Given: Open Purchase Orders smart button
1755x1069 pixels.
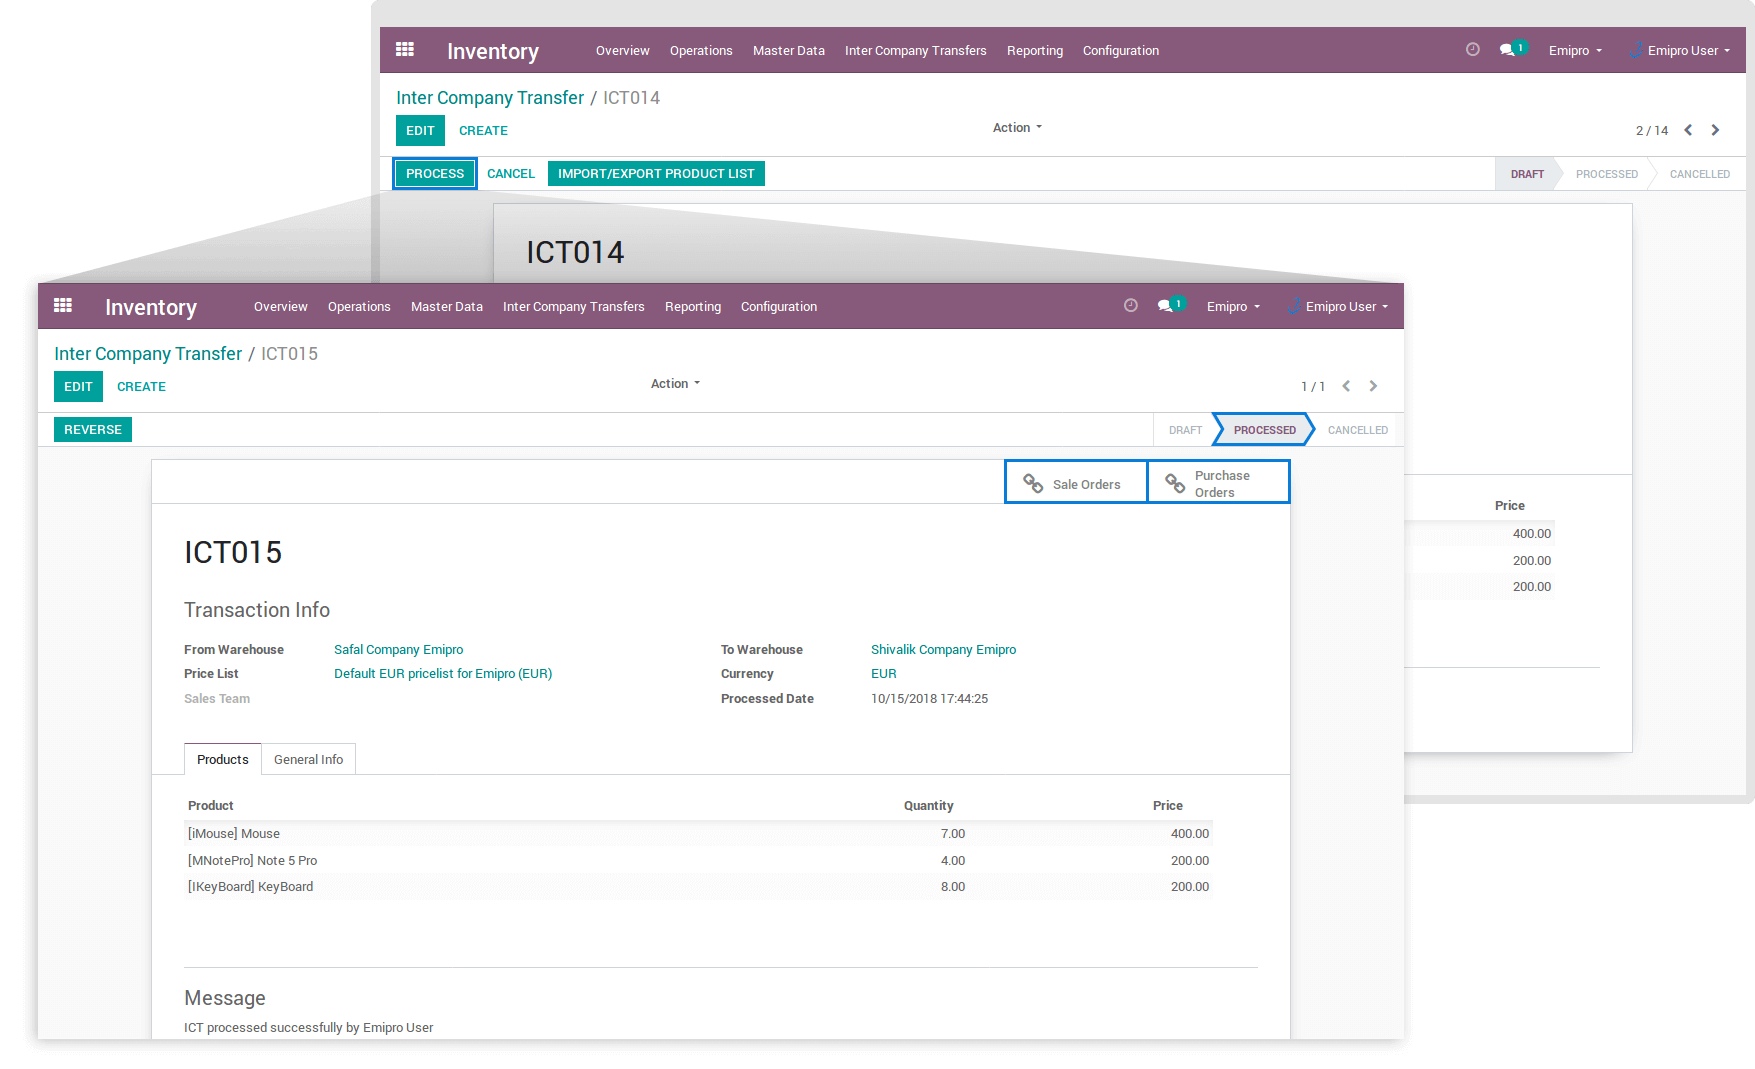Looking at the screenshot, I should (x=1218, y=484).
